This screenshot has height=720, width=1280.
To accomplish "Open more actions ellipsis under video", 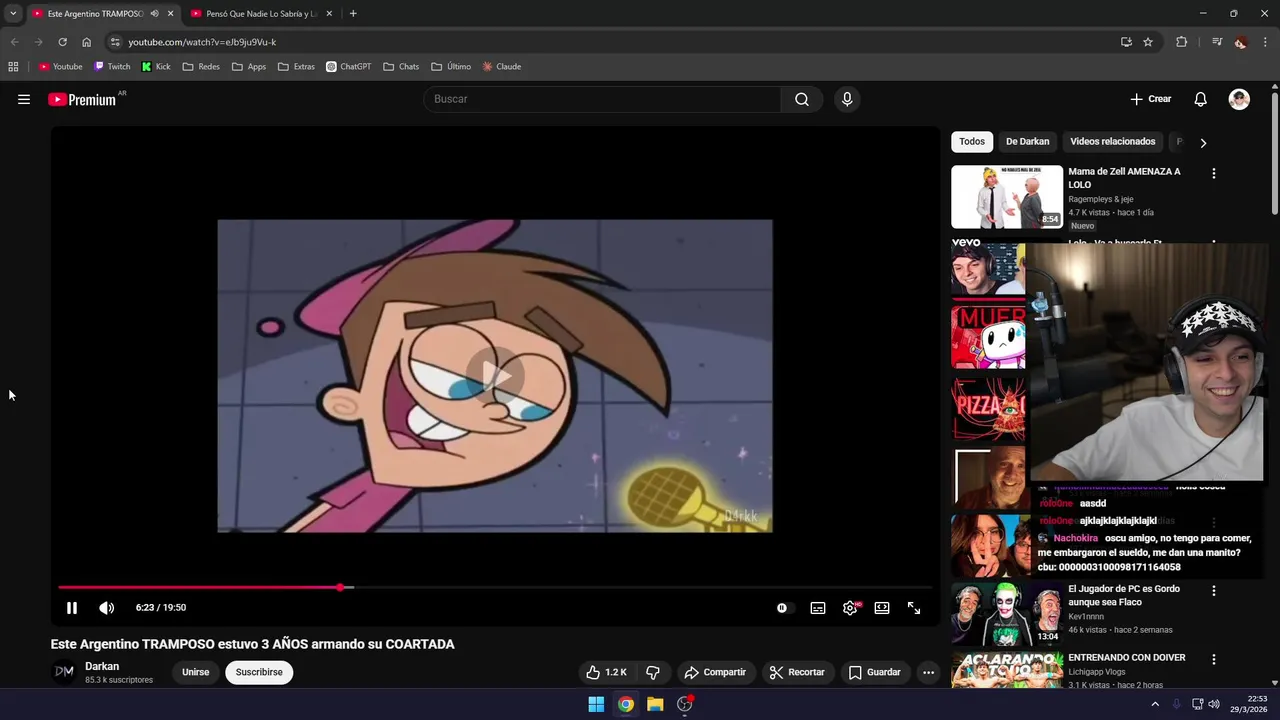I will pos(928,672).
